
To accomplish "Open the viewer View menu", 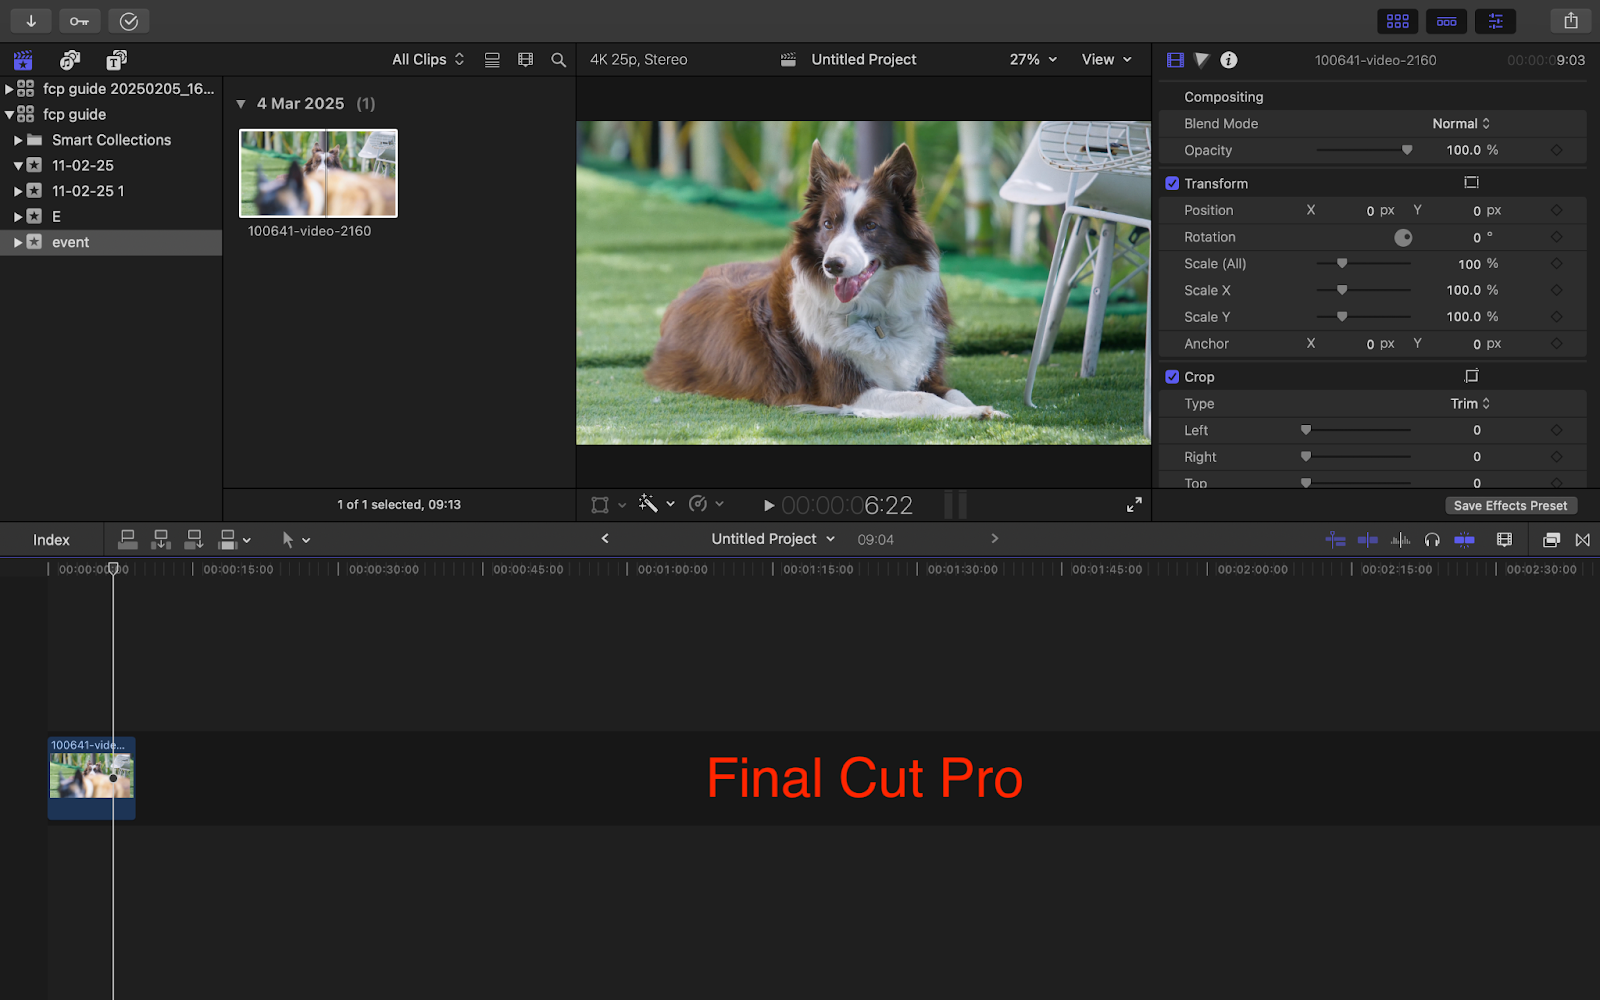I will pos(1106,60).
